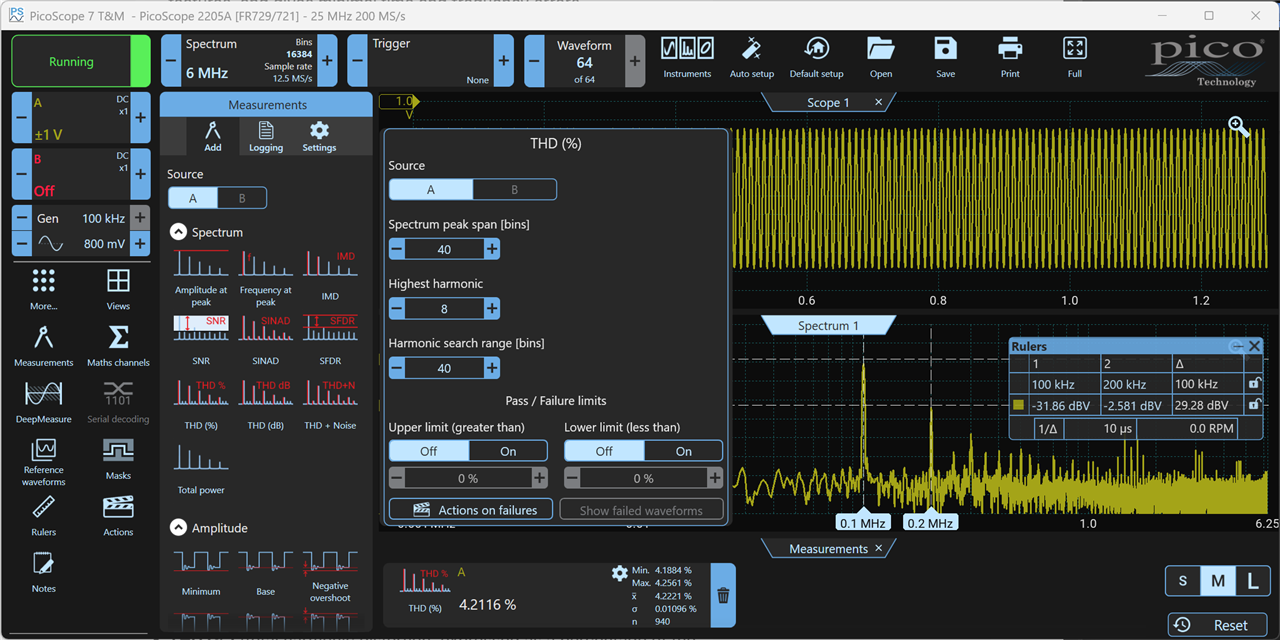
Task: Close the Rulers panel
Action: 1255,346
